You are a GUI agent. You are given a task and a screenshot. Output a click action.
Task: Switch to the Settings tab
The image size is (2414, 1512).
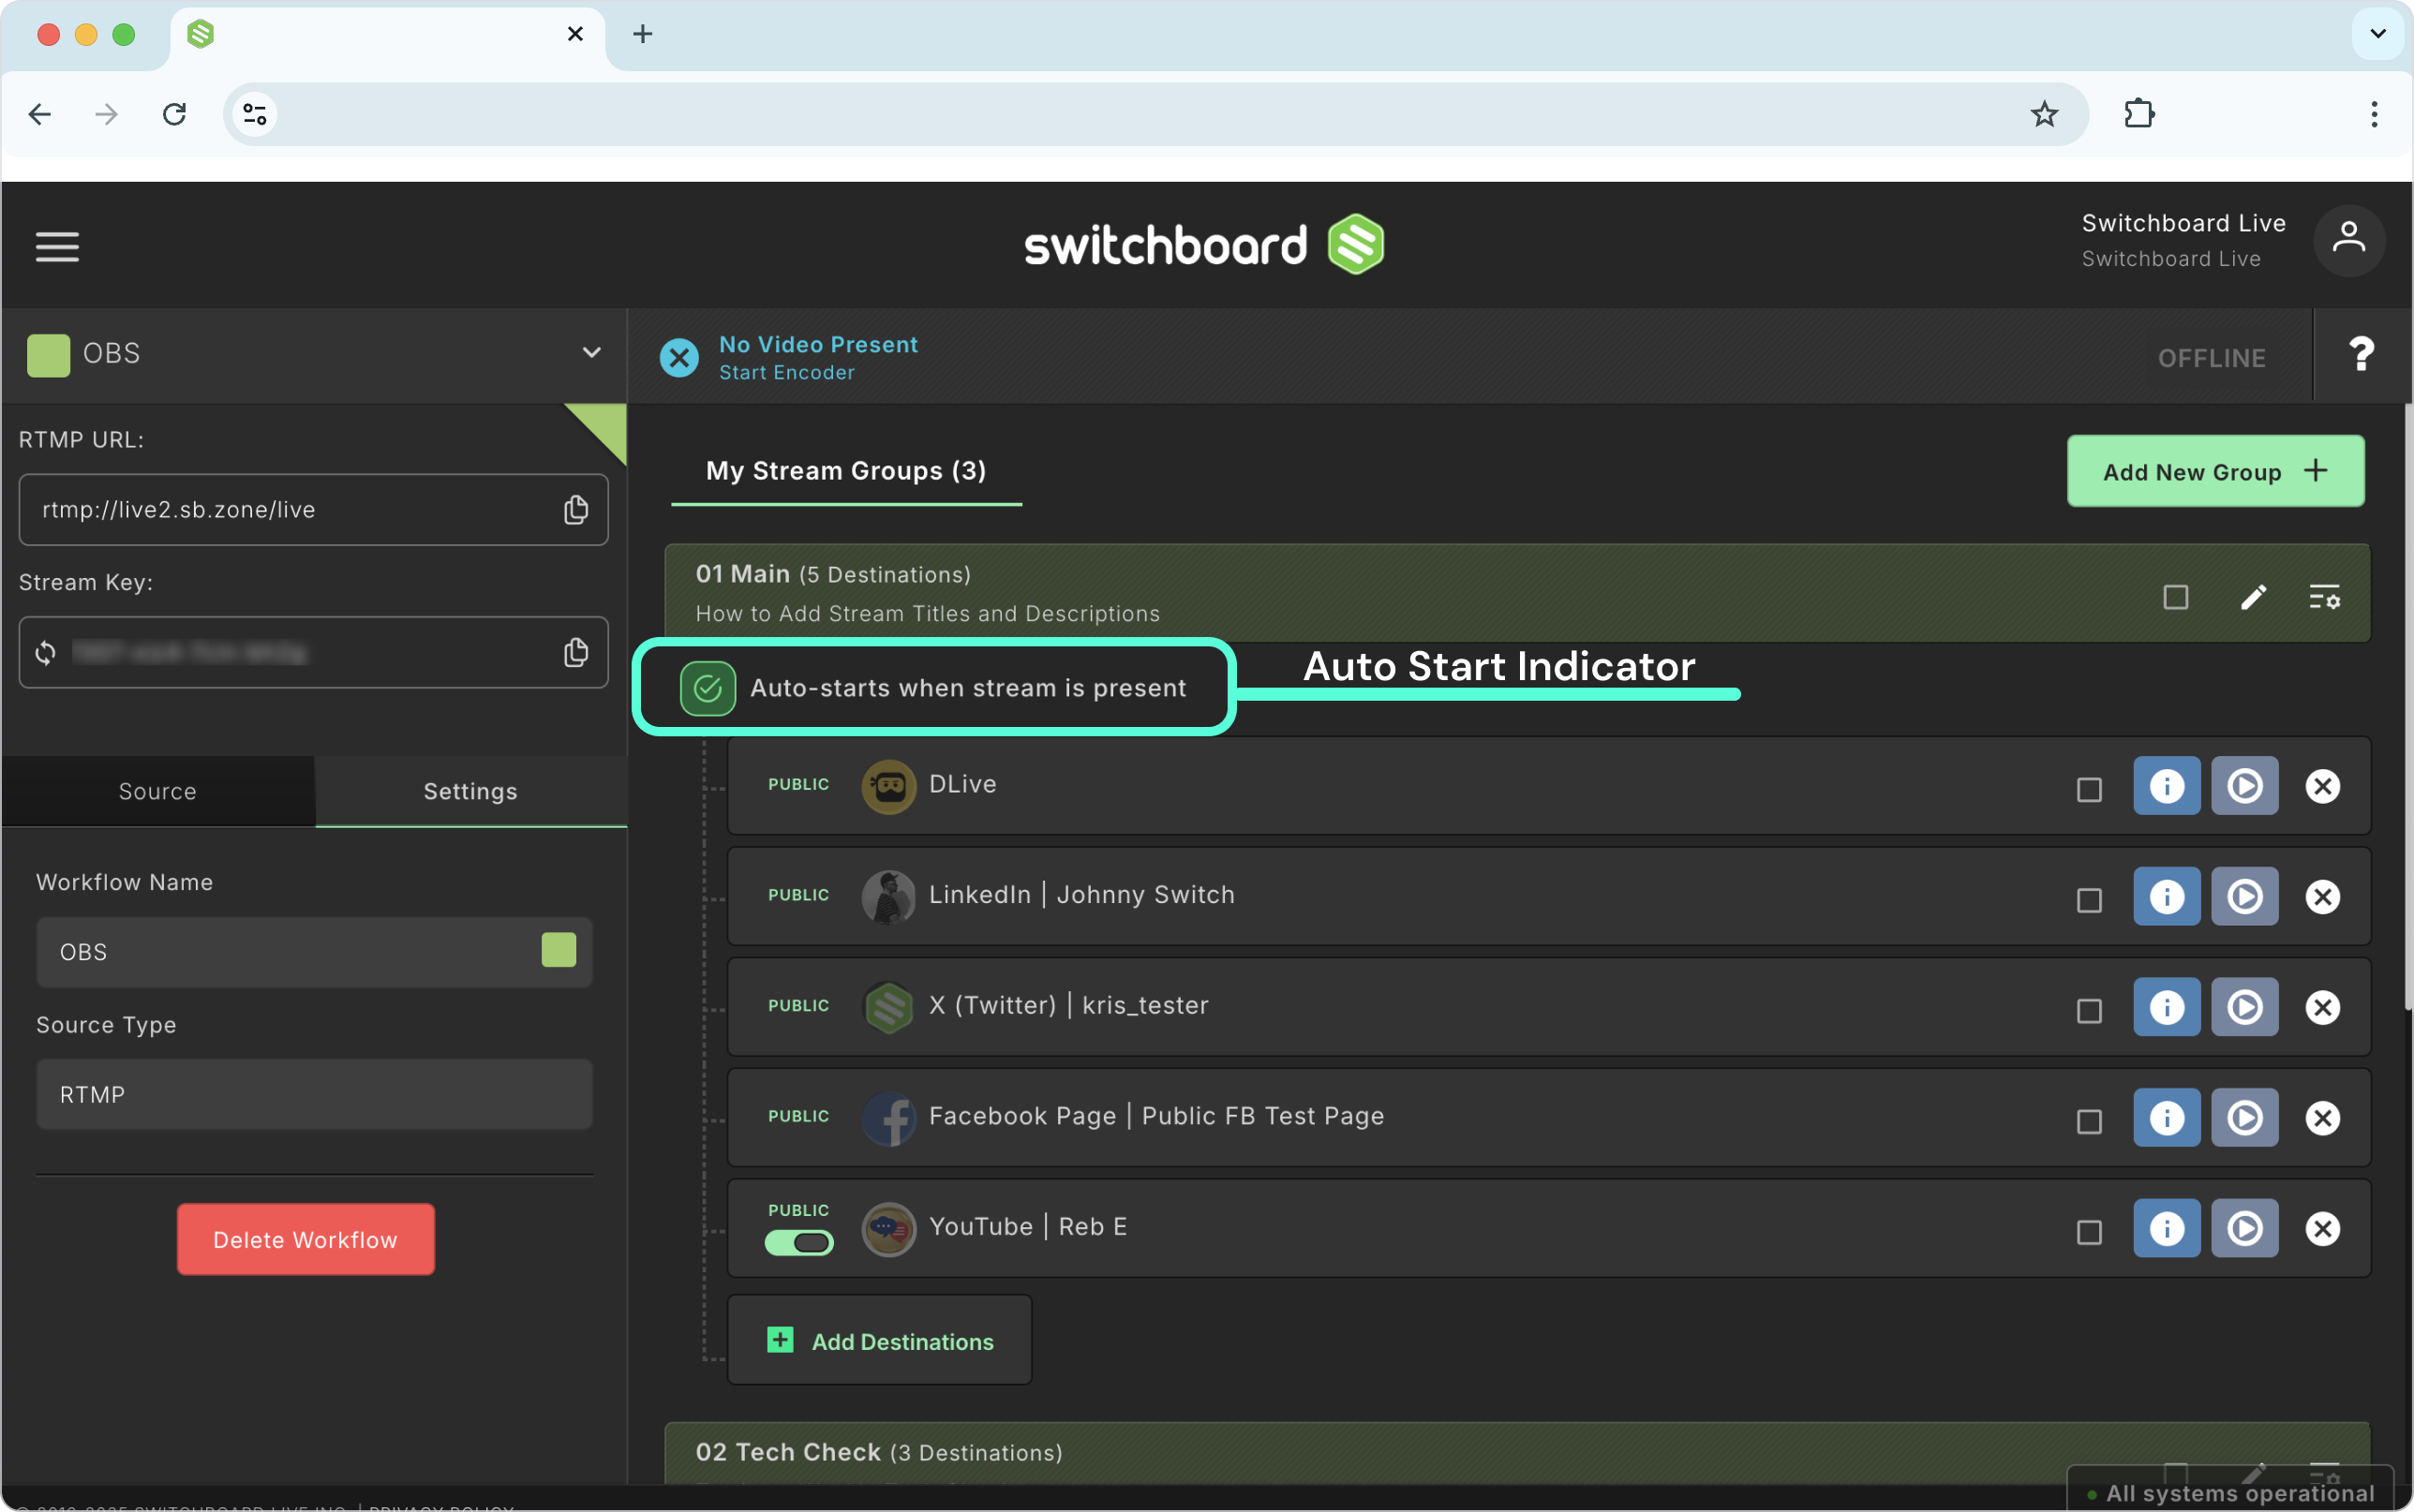(471, 791)
